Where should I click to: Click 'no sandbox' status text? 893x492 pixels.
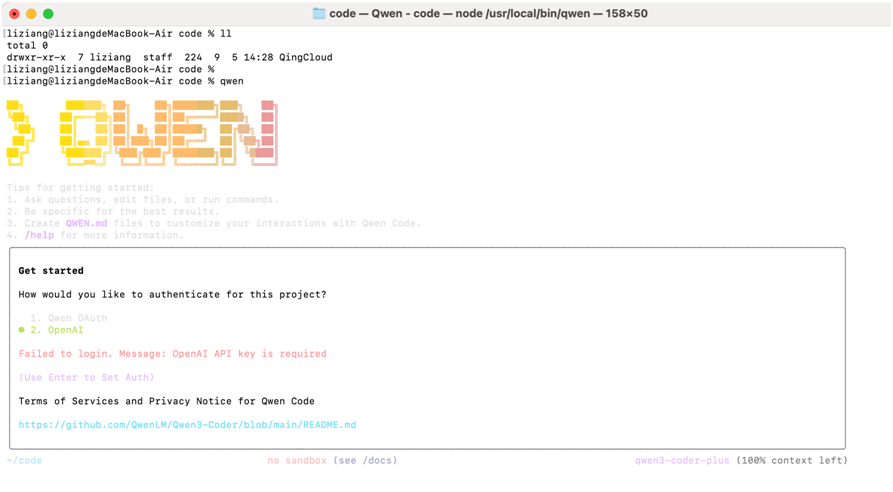[297, 460]
